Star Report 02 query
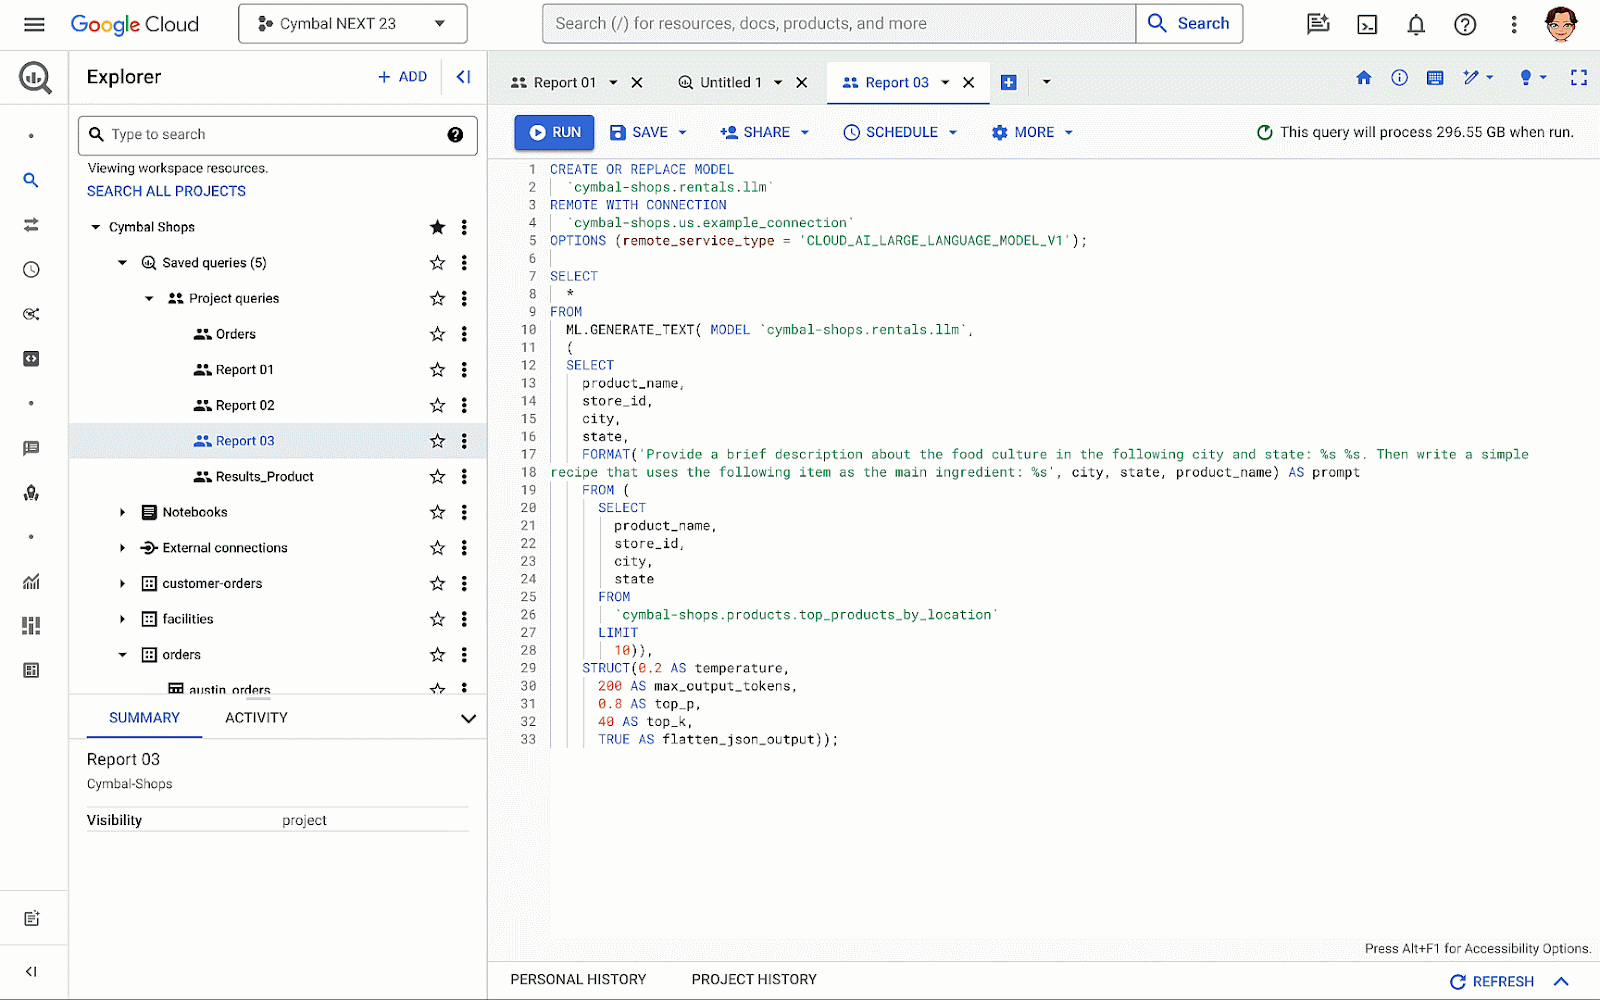The height and width of the screenshot is (1000, 1600). pos(437,405)
